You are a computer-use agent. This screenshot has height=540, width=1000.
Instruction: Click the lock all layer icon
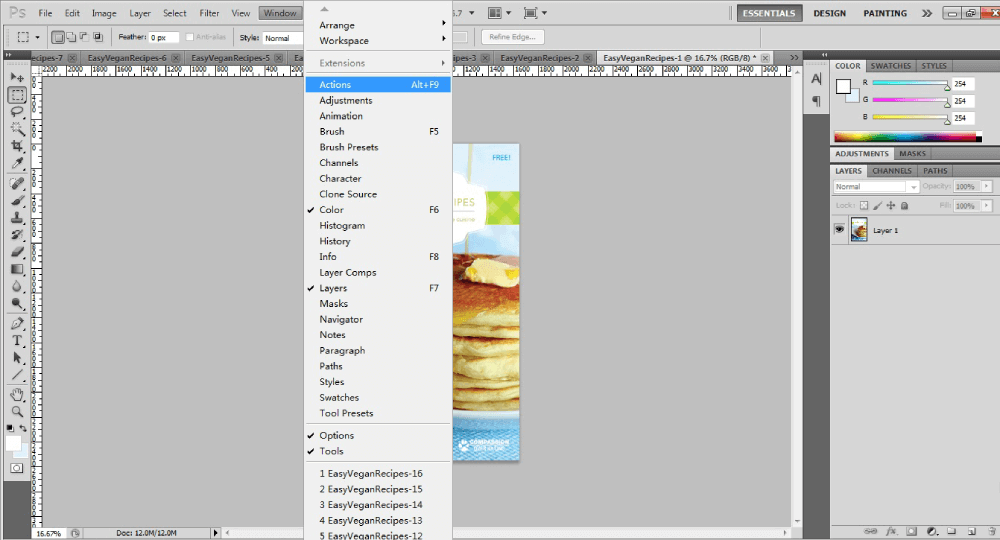tap(904, 205)
